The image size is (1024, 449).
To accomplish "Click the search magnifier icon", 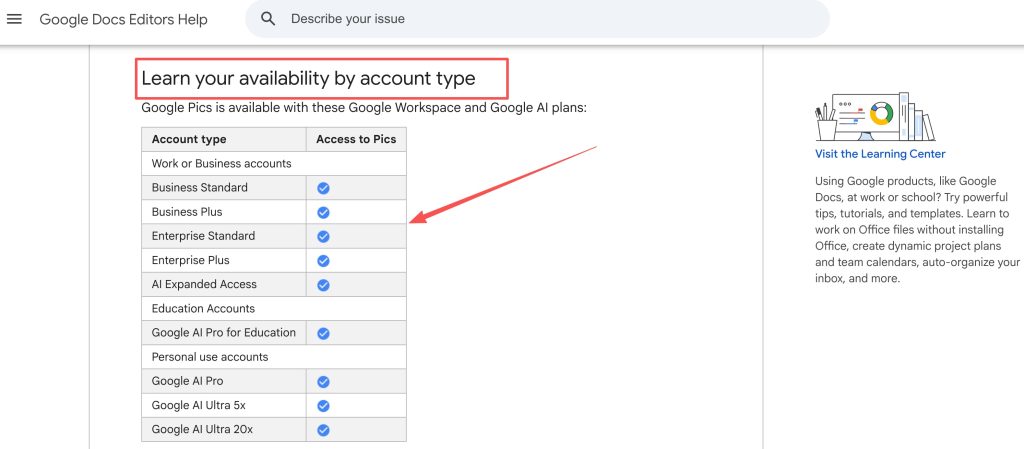I will [x=268, y=19].
